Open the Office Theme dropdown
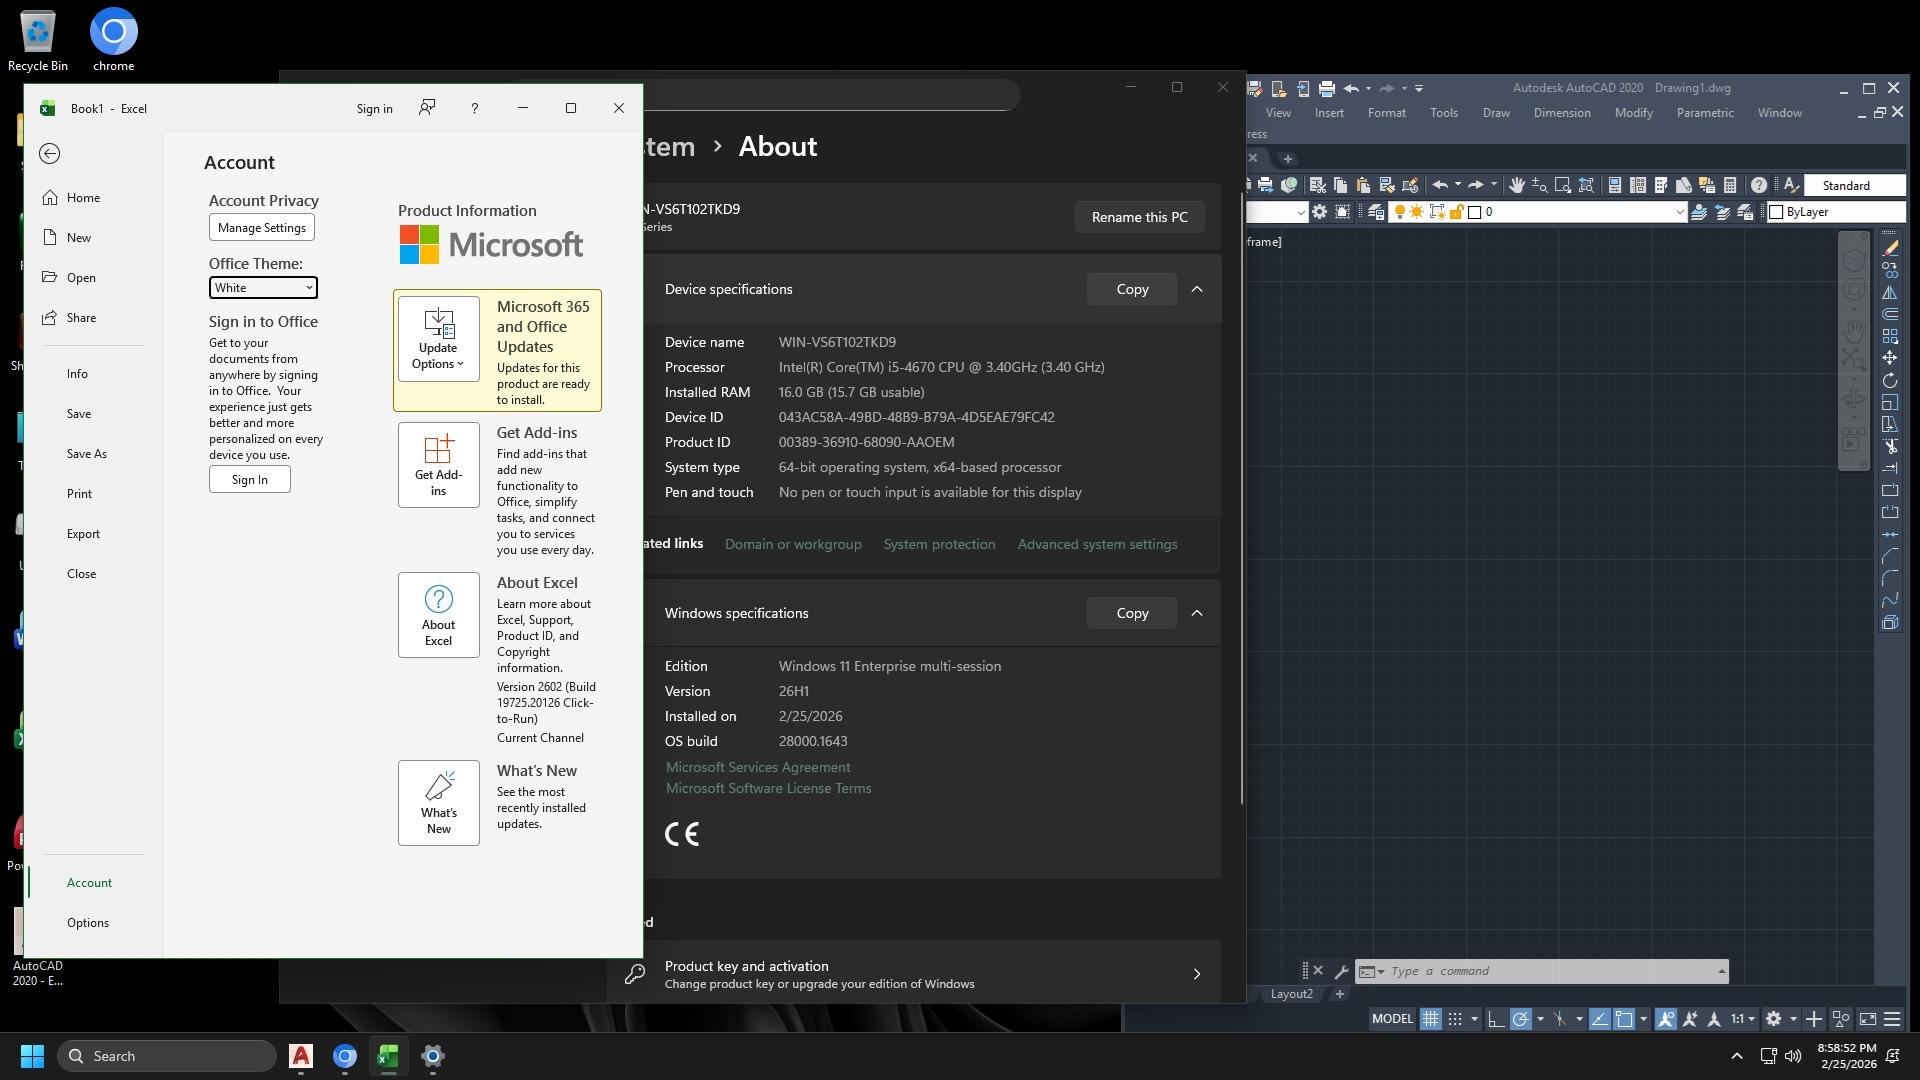1920x1080 pixels. click(263, 288)
